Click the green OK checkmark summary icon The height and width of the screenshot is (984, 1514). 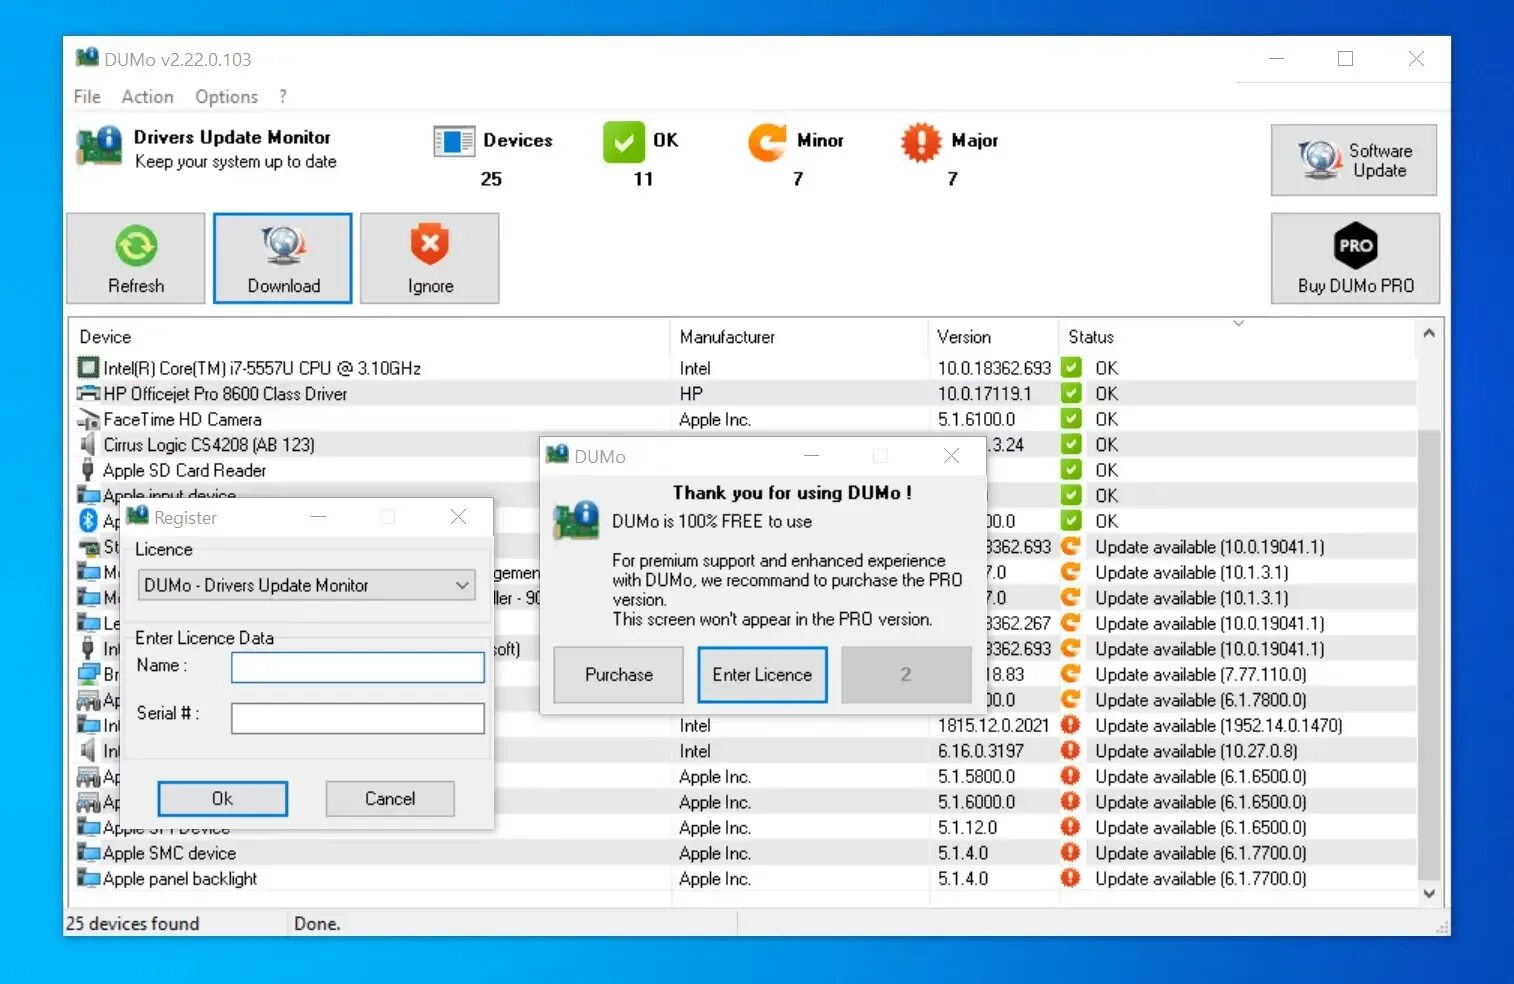coord(623,141)
